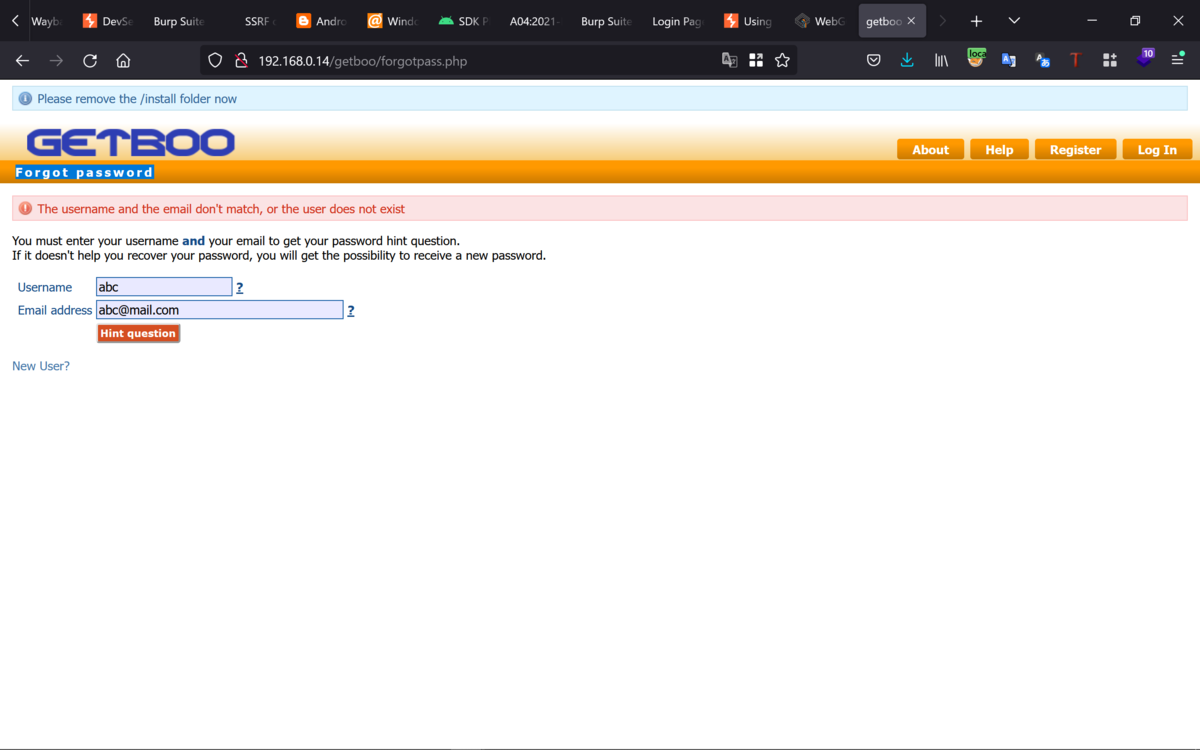
Task: Switch to the SDK tab
Action: 462,21
